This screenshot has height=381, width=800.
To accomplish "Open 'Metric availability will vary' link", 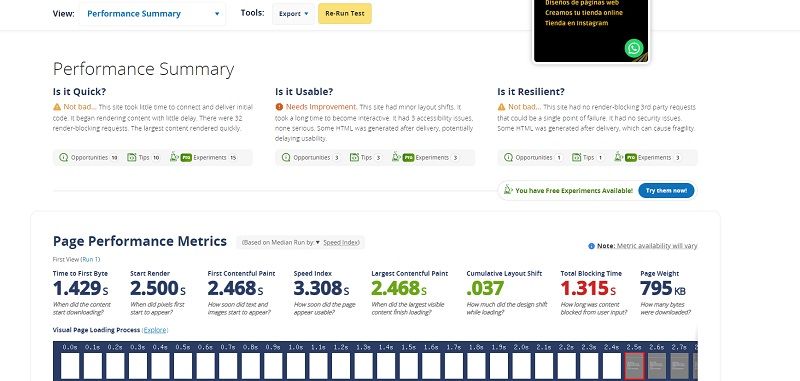I will click(657, 246).
